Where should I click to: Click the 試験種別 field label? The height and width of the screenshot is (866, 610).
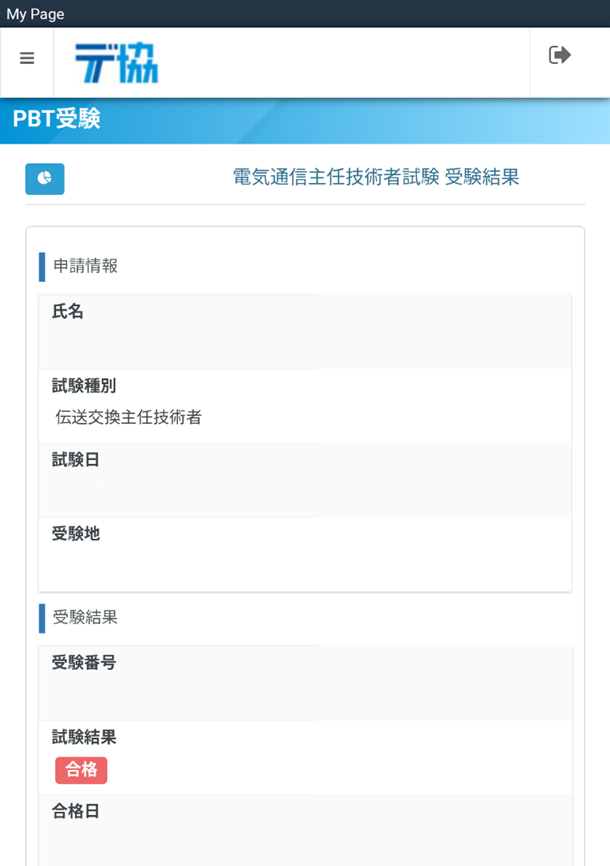(84, 386)
